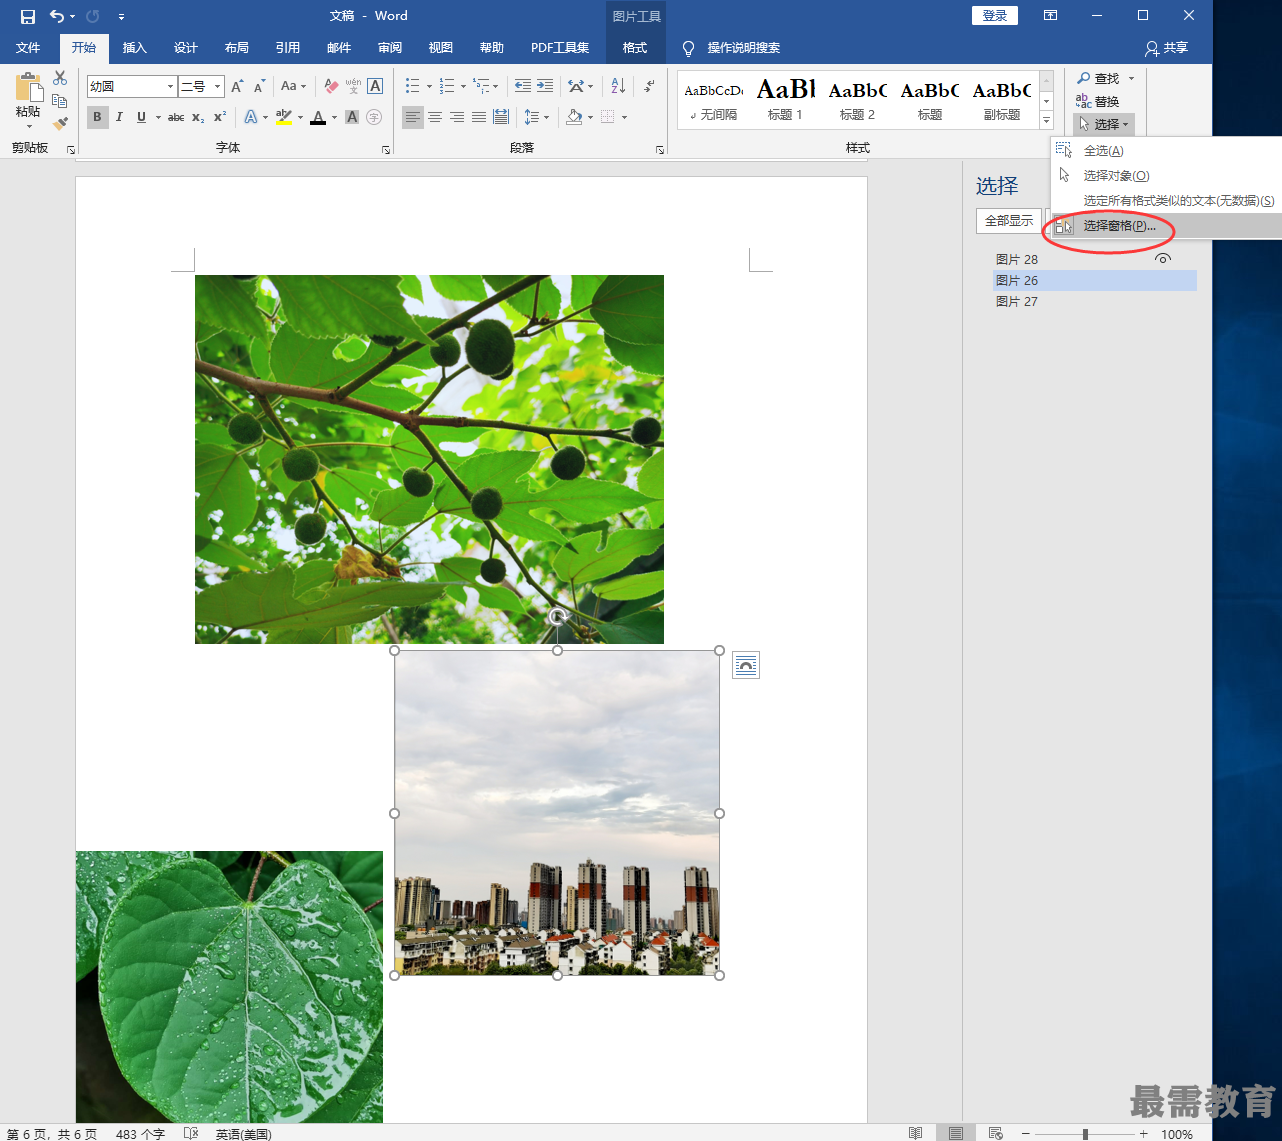Image resolution: width=1282 pixels, height=1141 pixels.
Task: Apply superscript x² formatting
Action: (x=220, y=117)
